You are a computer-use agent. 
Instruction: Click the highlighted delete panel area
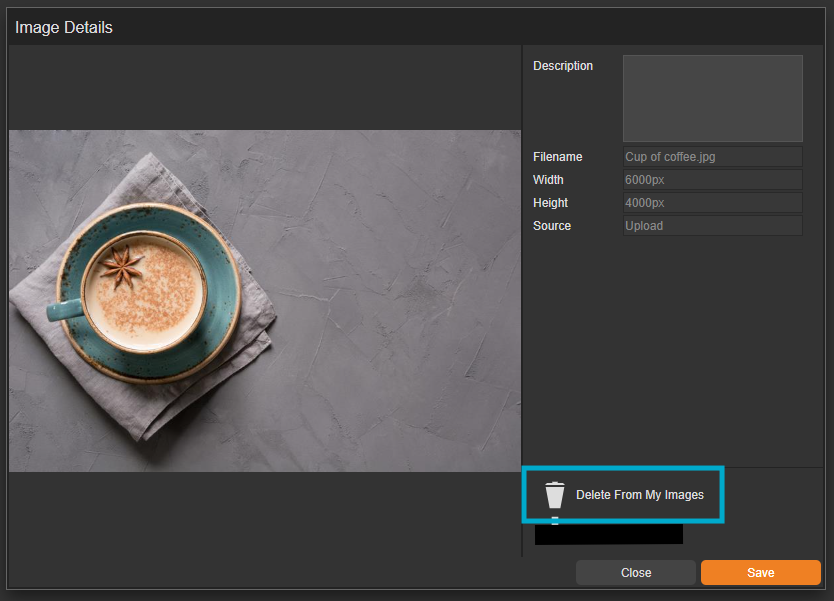(622, 494)
